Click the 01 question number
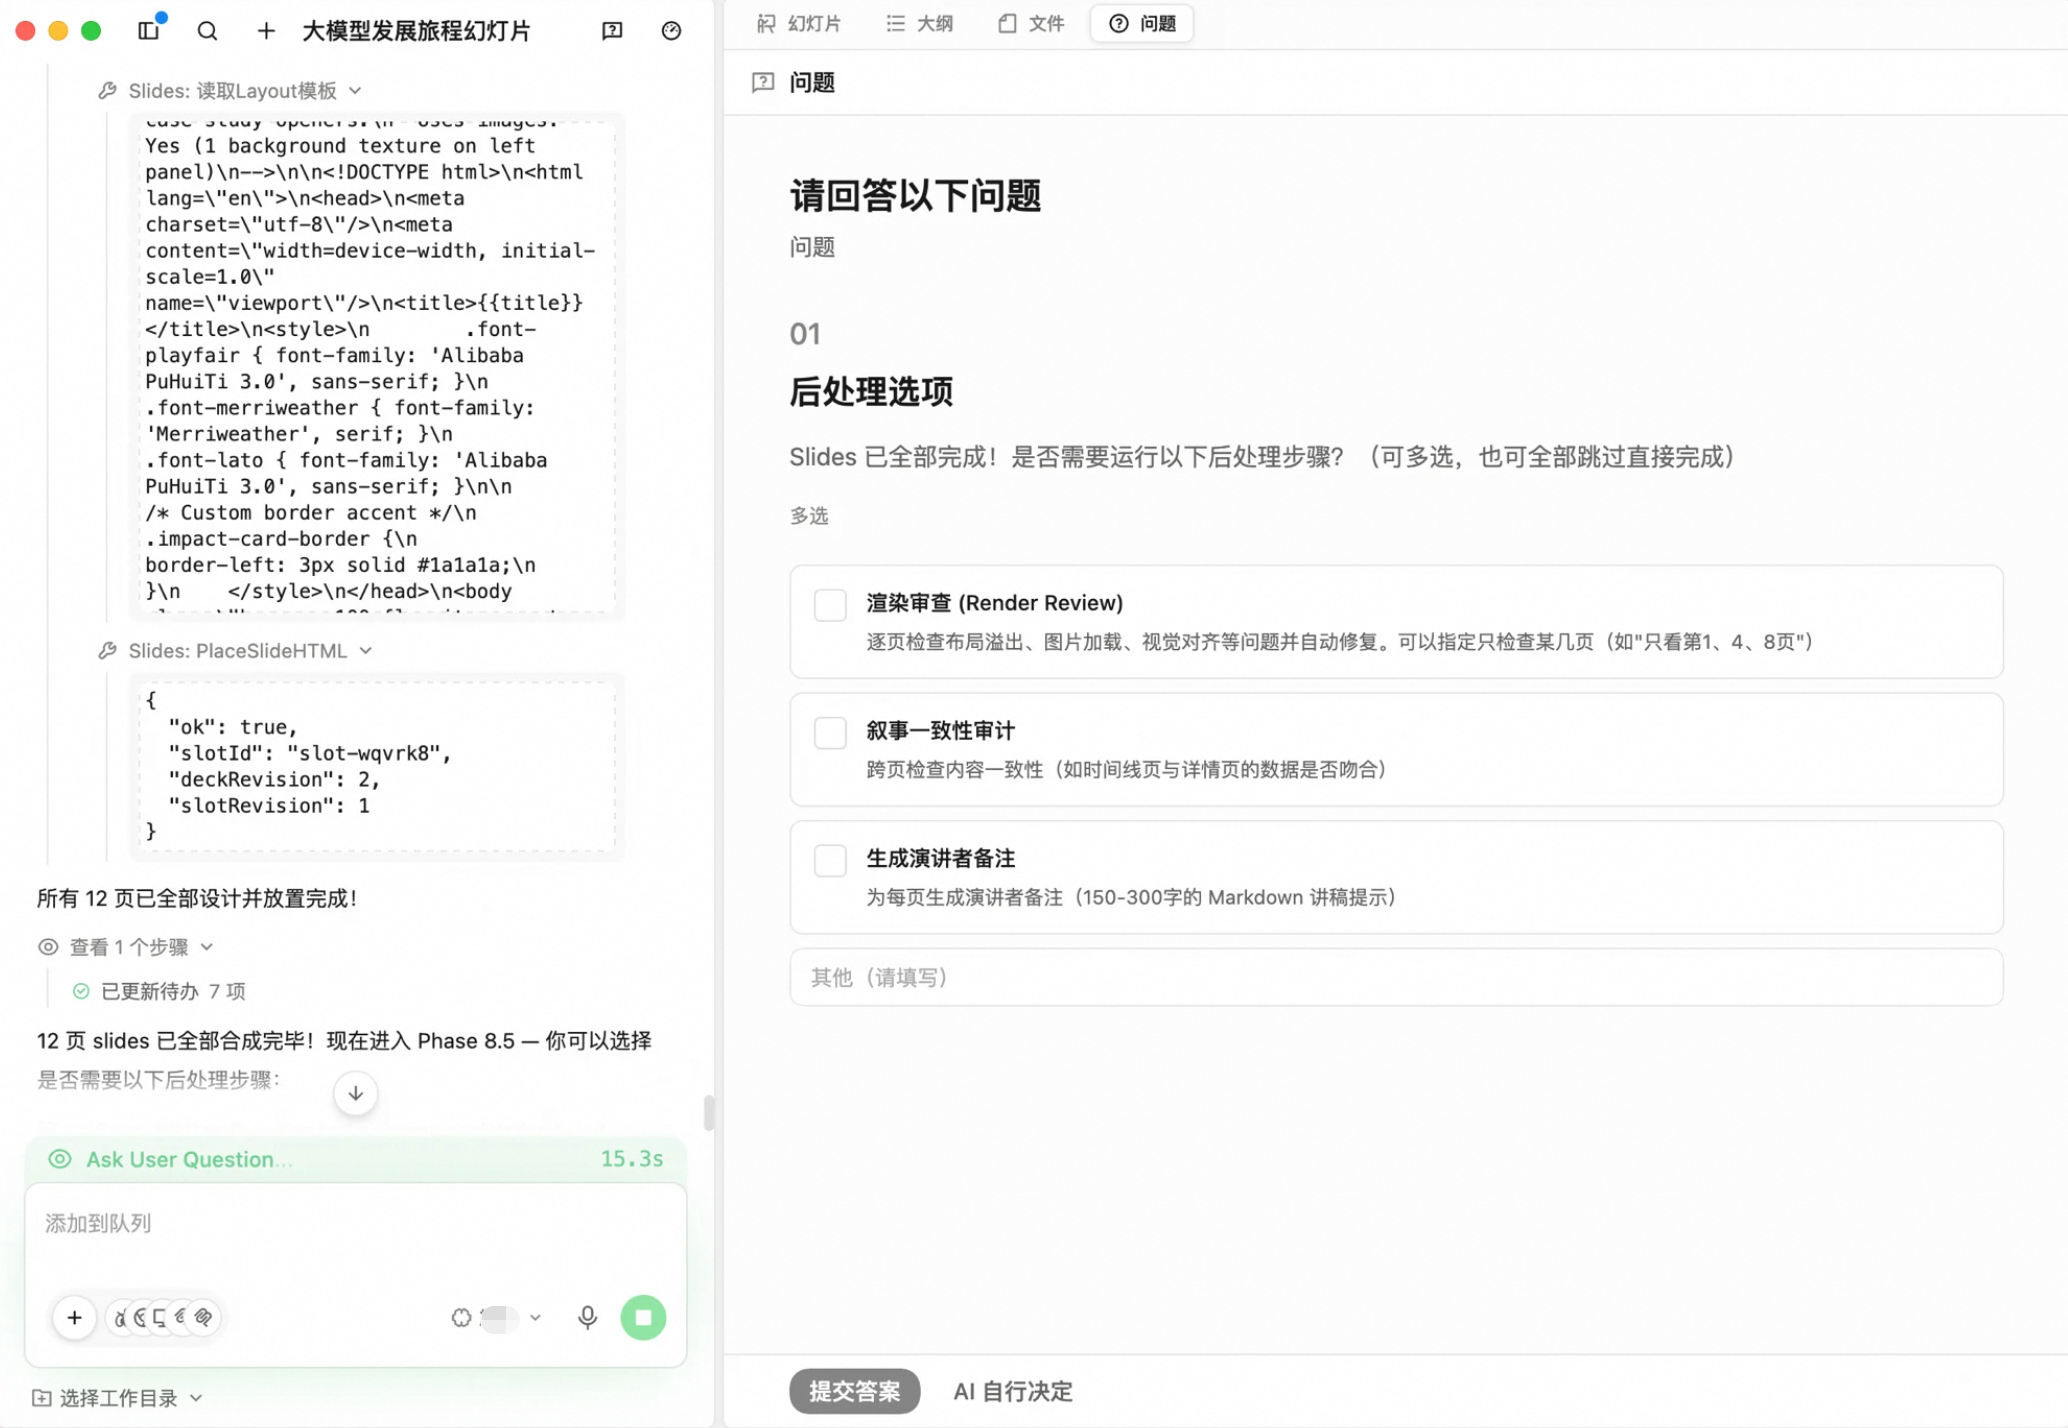Screen dimensions: 2068x1428 tap(805, 333)
